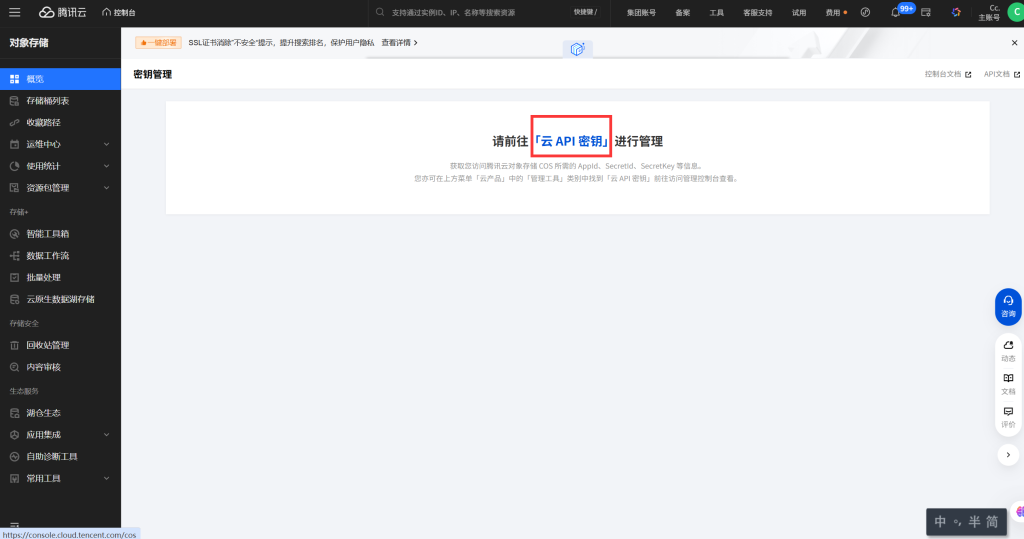
Task: Open the 文档 book floating icon
Action: [x=1008, y=384]
